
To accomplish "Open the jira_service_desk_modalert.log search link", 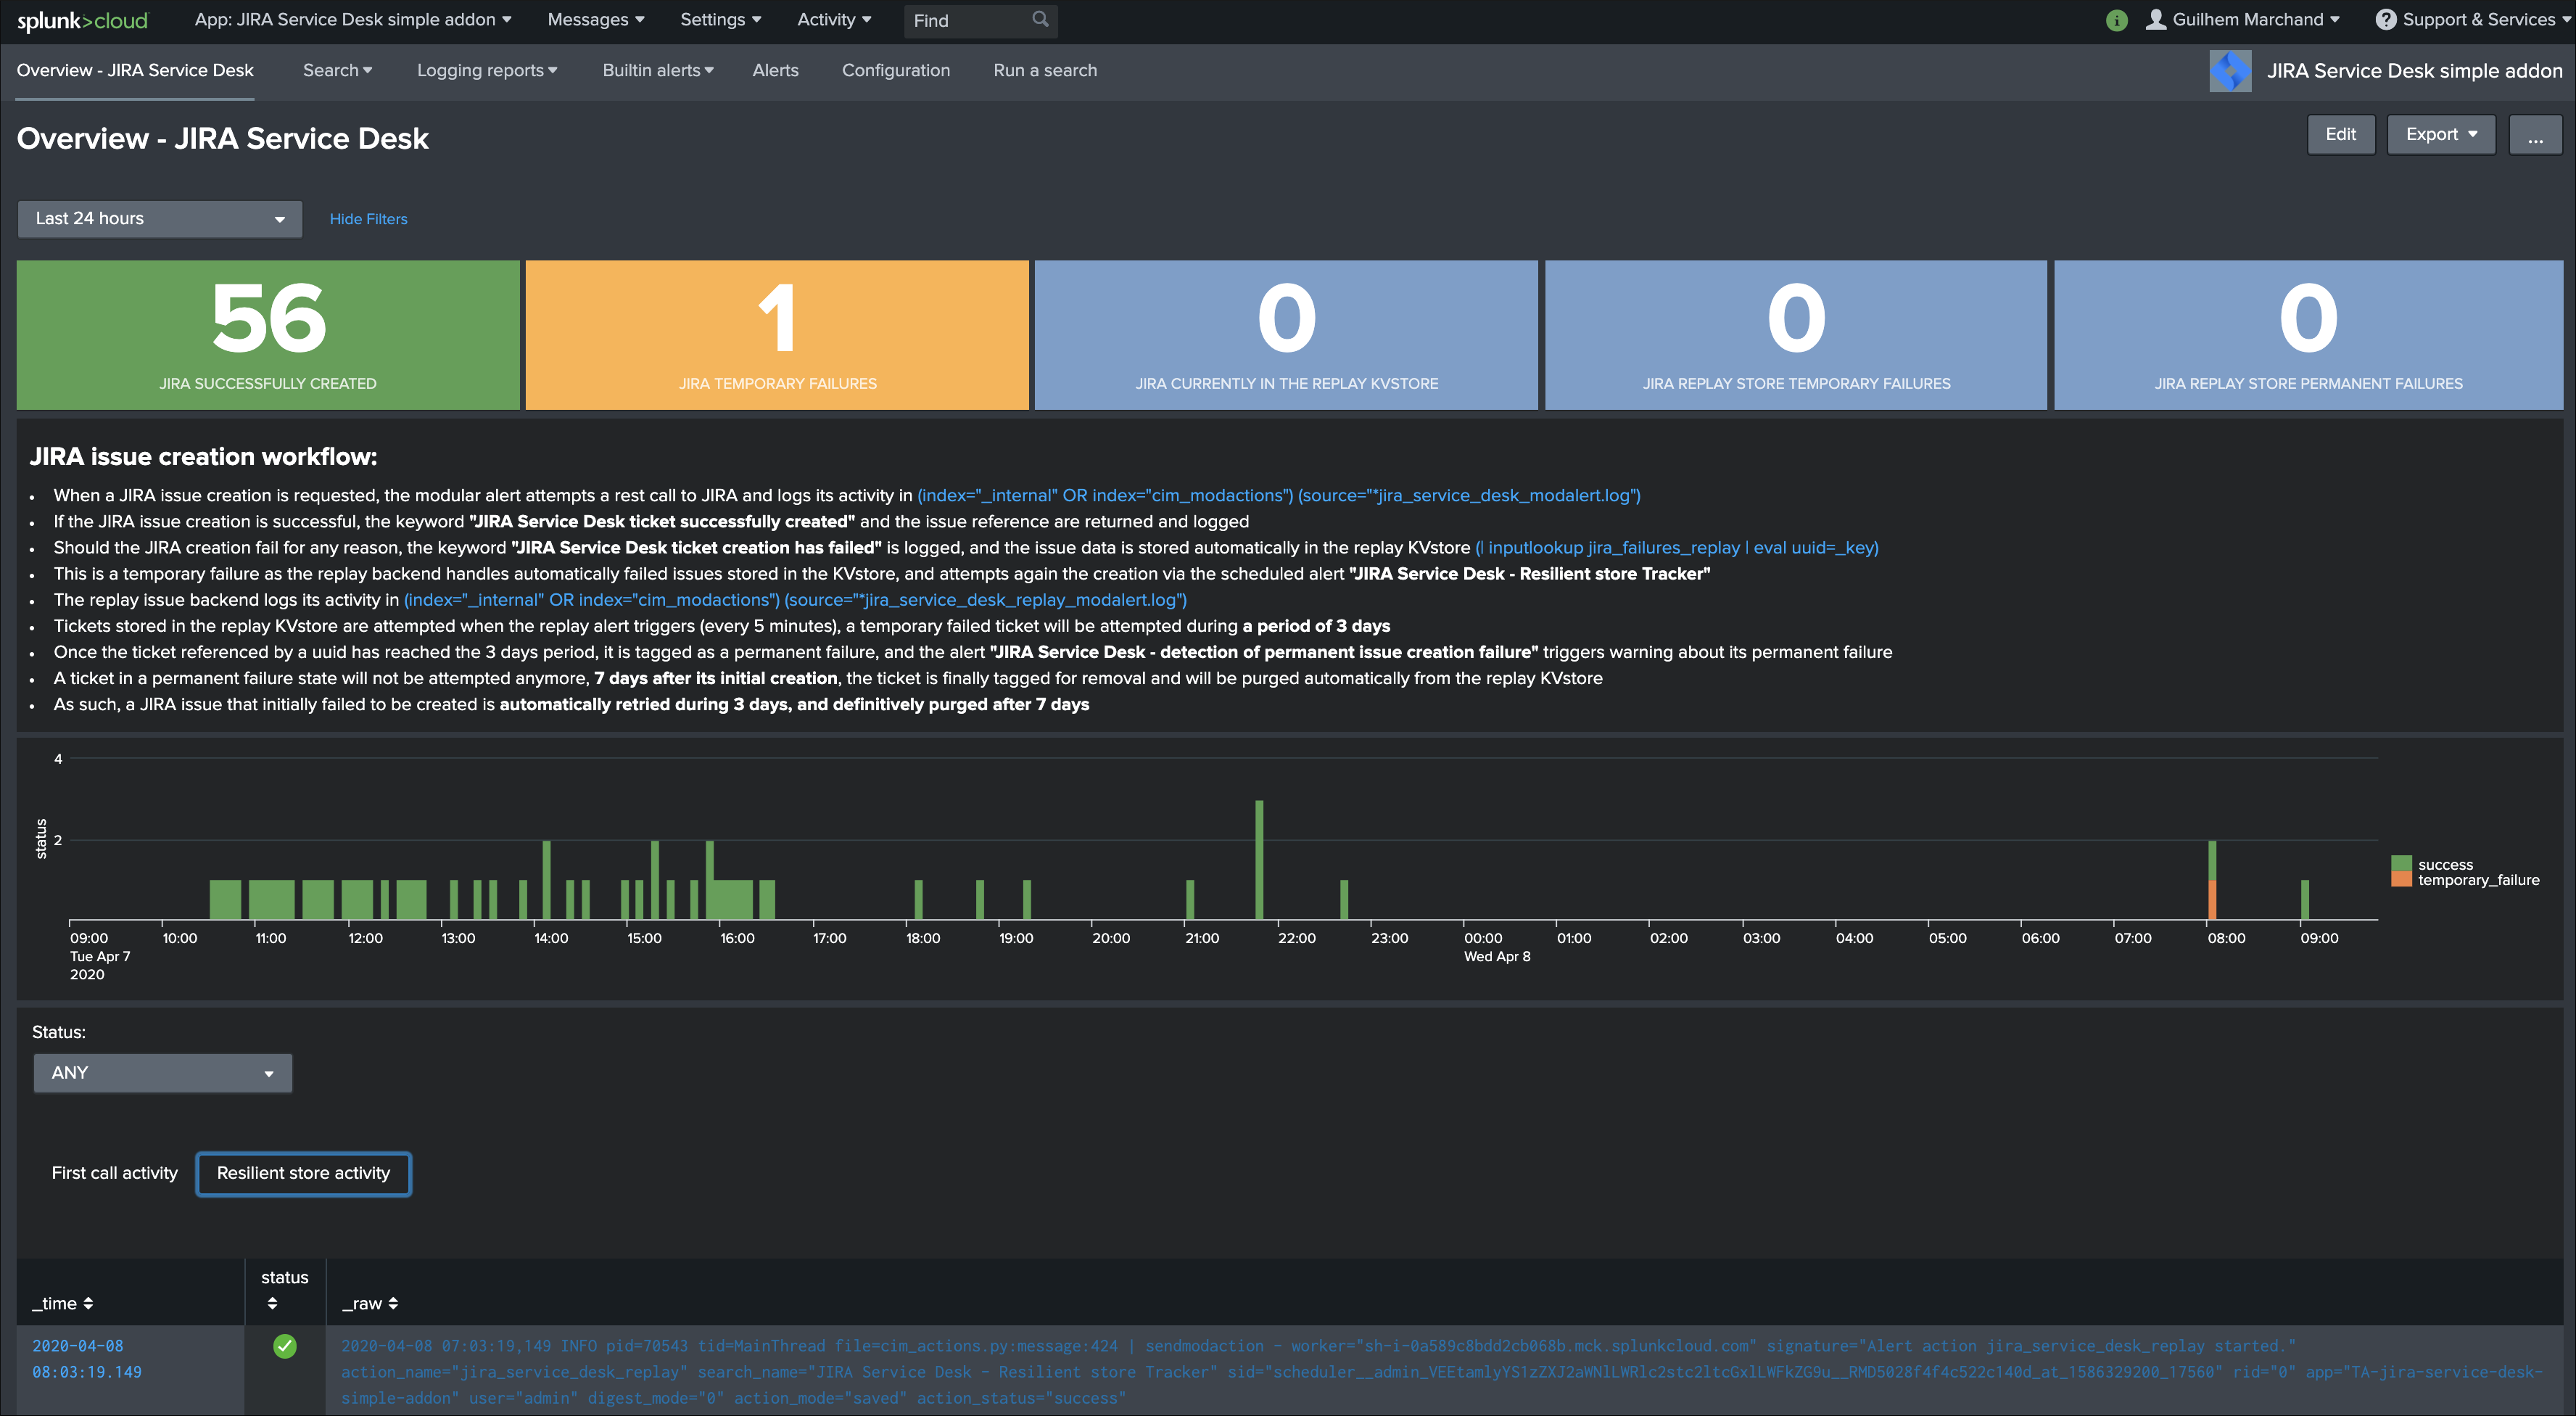I will [x=1278, y=495].
